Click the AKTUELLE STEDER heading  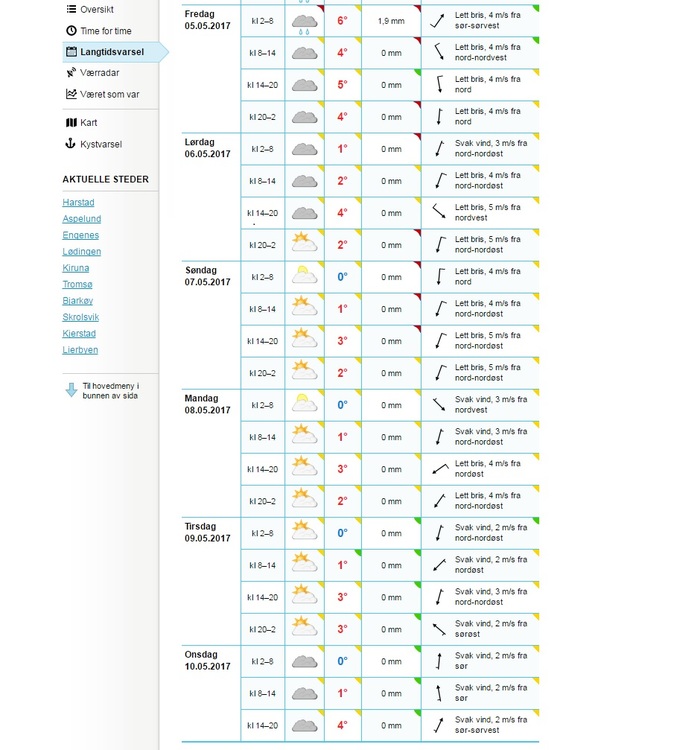pos(106,179)
